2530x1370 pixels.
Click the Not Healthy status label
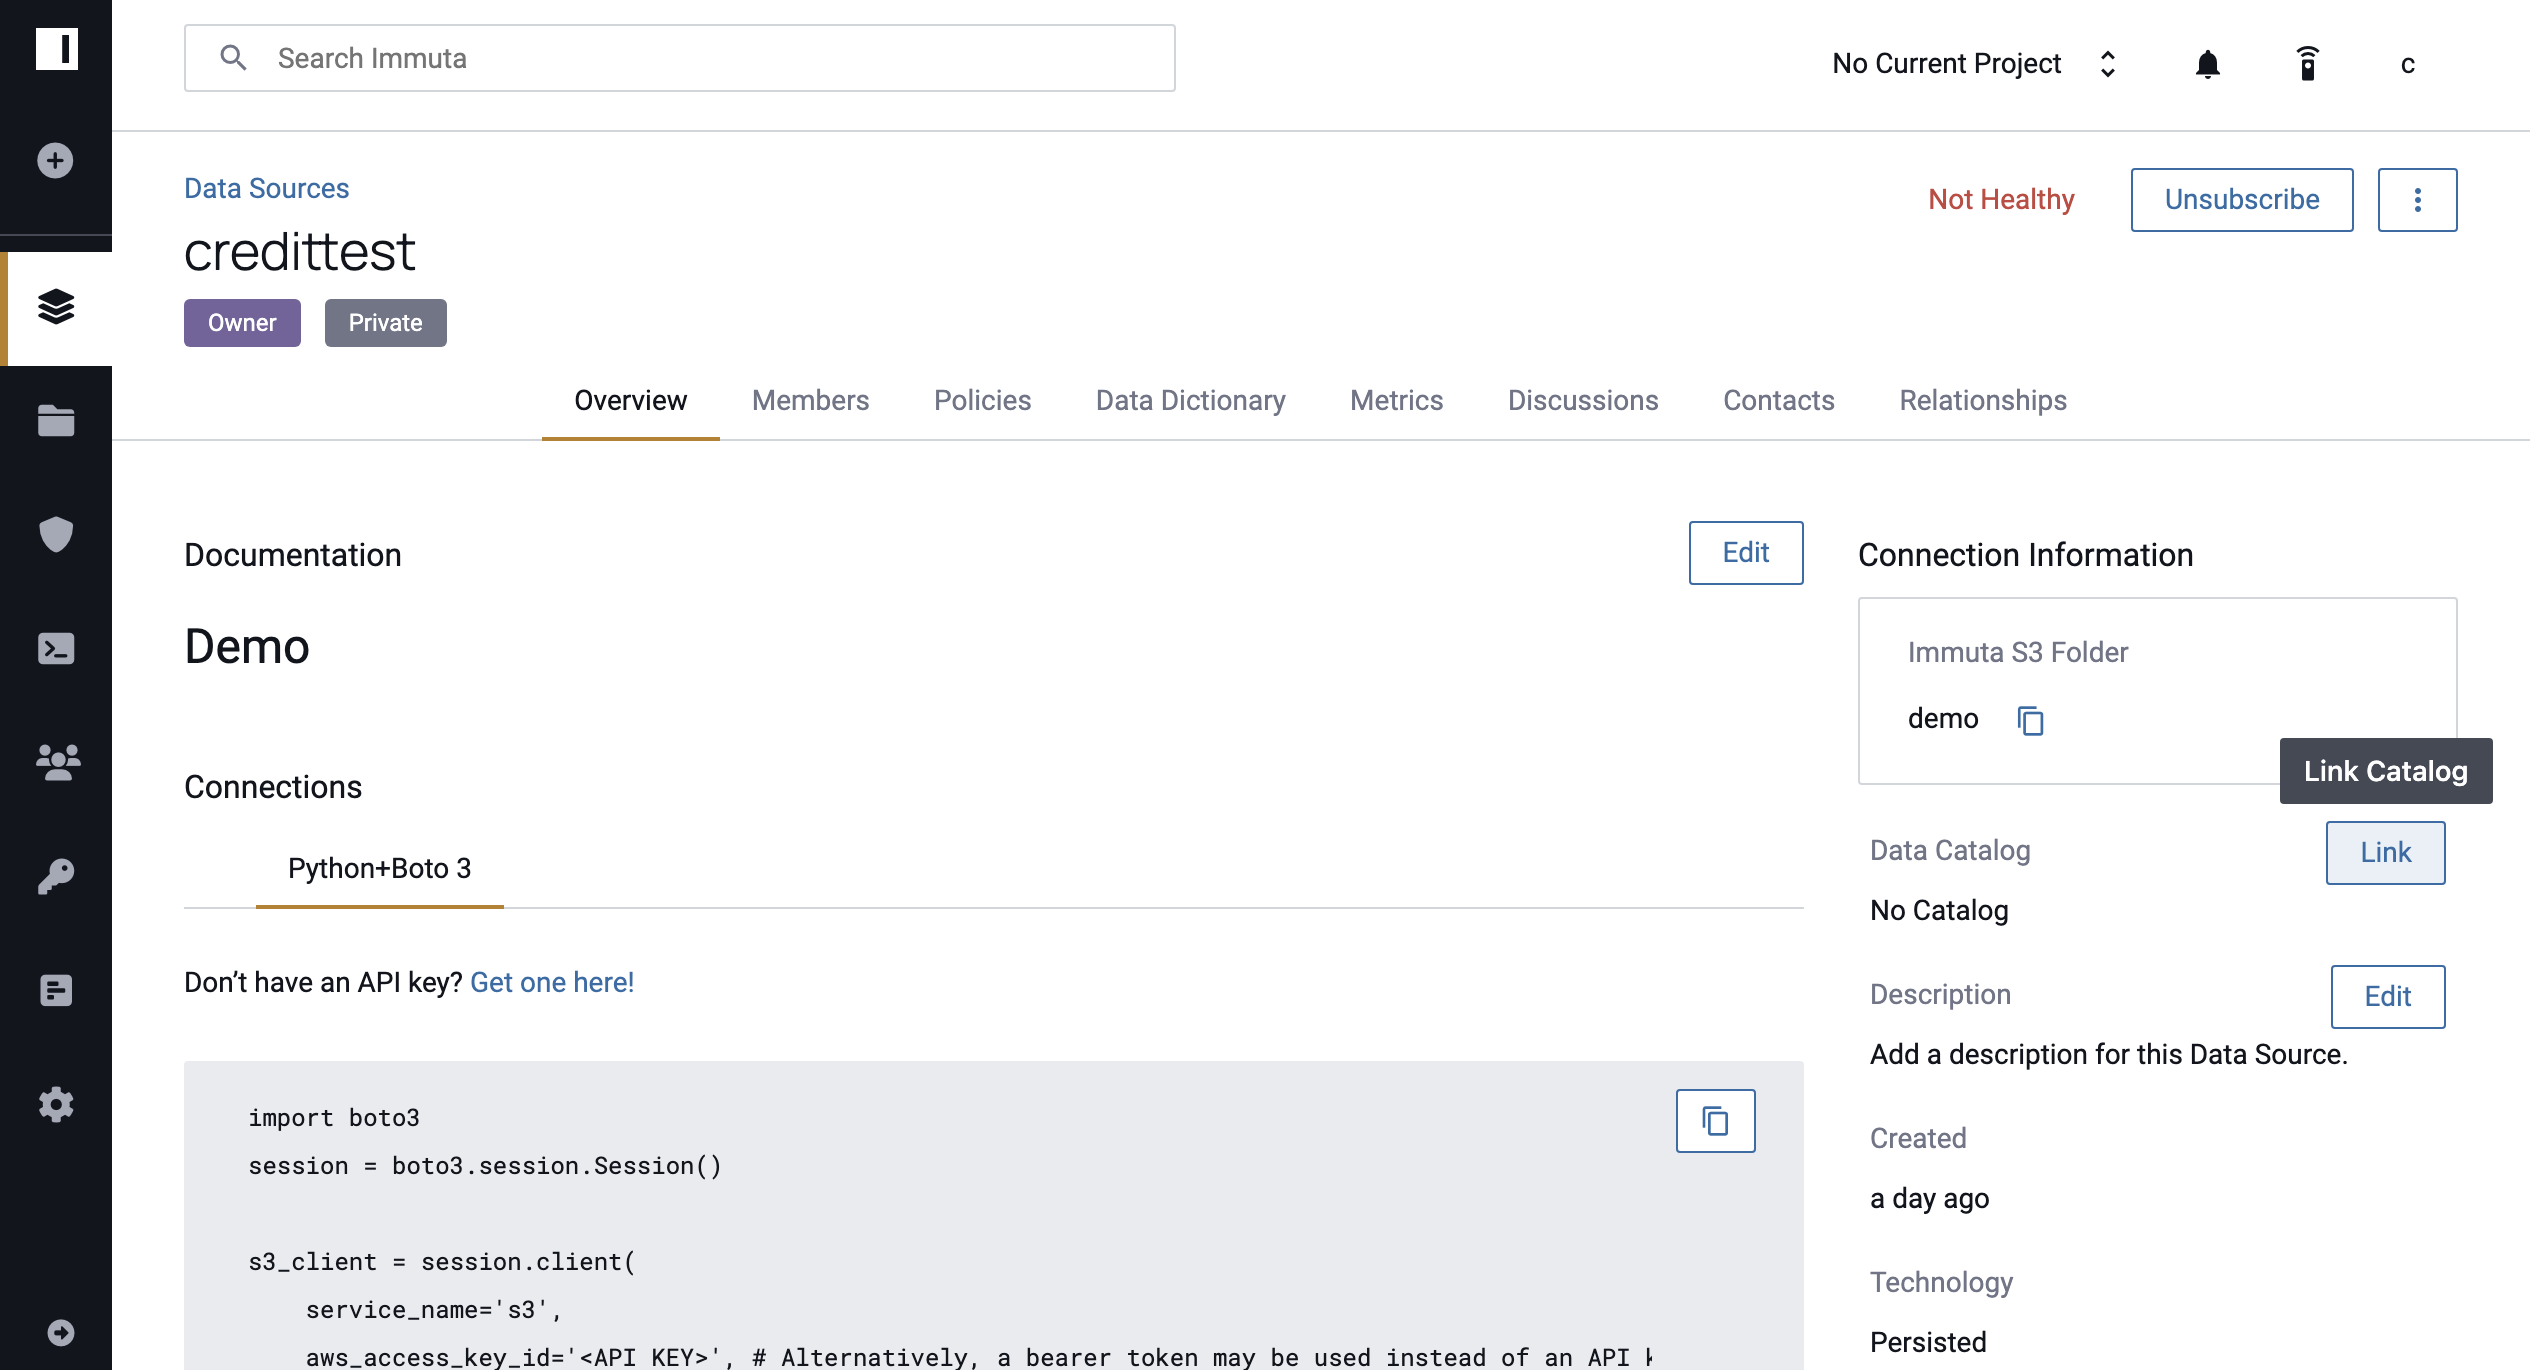pyautogui.click(x=2001, y=200)
